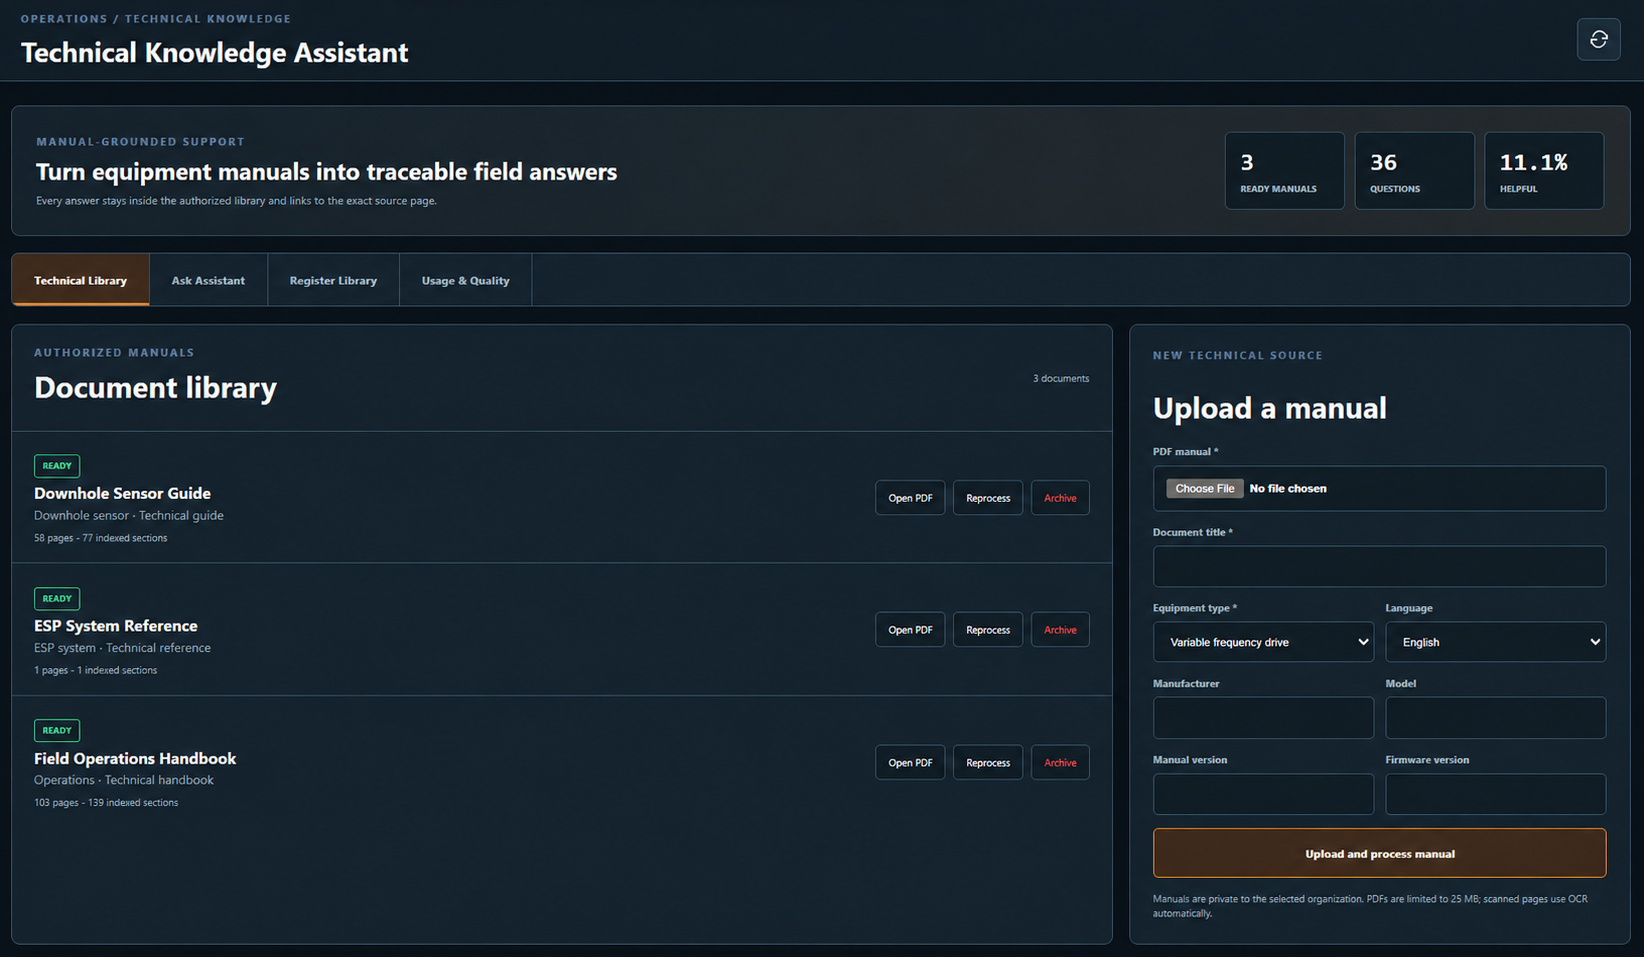Click Upload and process manual
This screenshot has height=957, width=1644.
point(1379,853)
